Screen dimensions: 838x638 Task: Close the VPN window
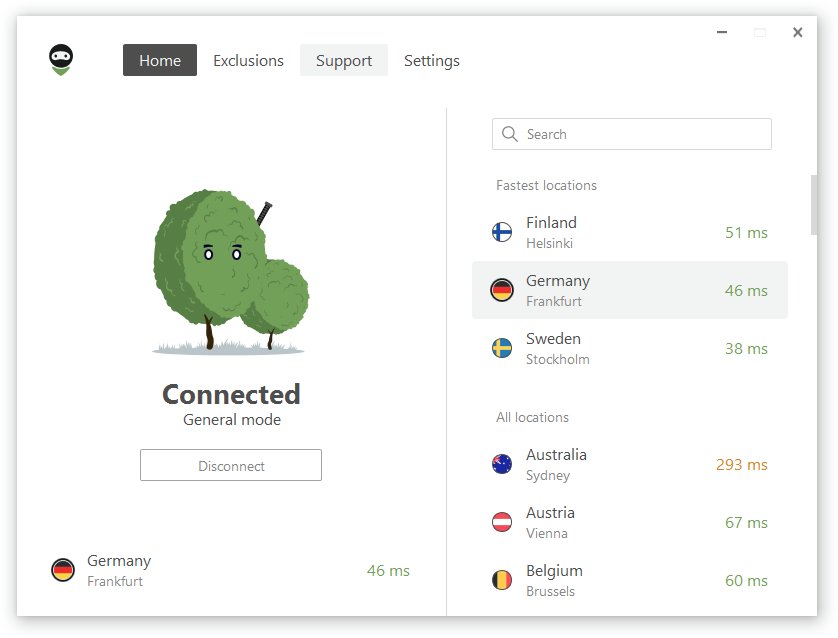(797, 33)
